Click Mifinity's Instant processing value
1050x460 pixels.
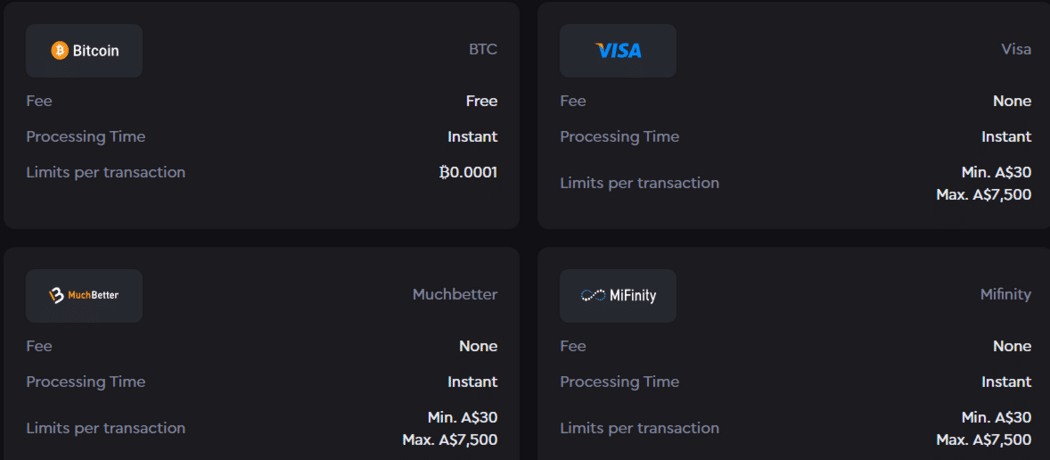coord(1006,382)
